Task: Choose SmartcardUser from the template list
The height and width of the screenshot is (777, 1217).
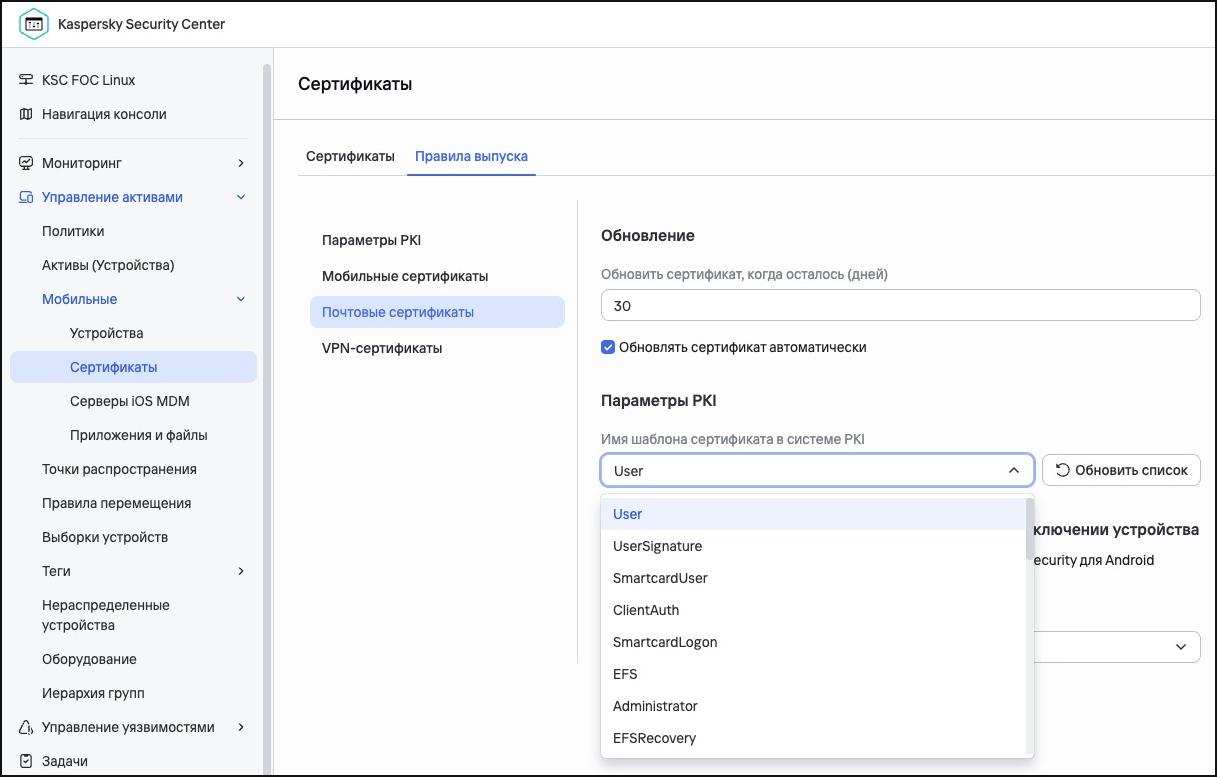Action: click(x=813, y=578)
